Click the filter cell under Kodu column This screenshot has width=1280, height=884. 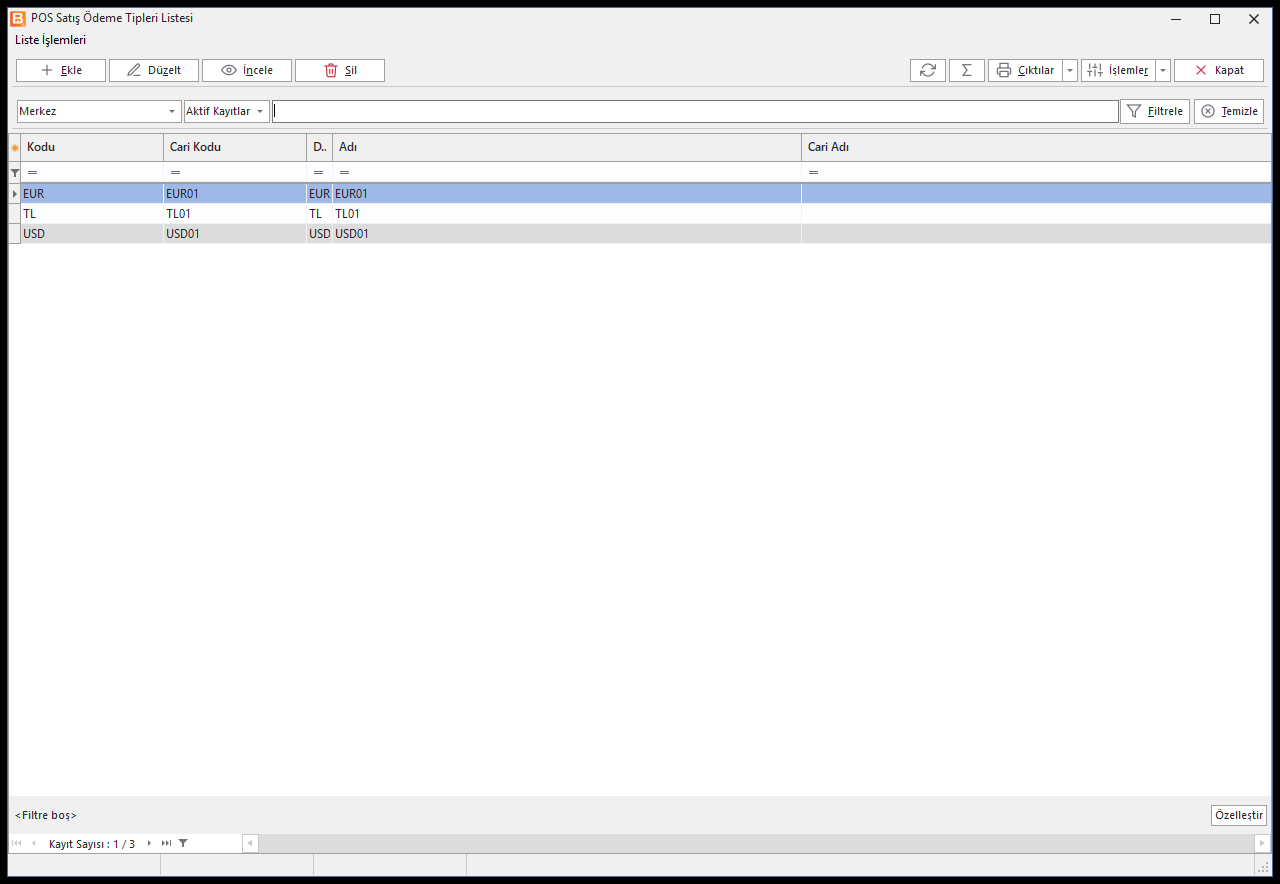(x=92, y=173)
